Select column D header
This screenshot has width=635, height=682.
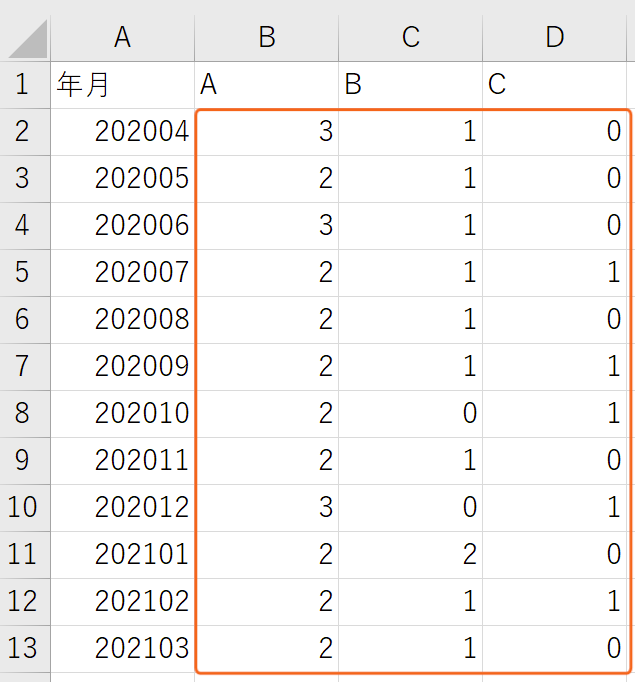[555, 38]
